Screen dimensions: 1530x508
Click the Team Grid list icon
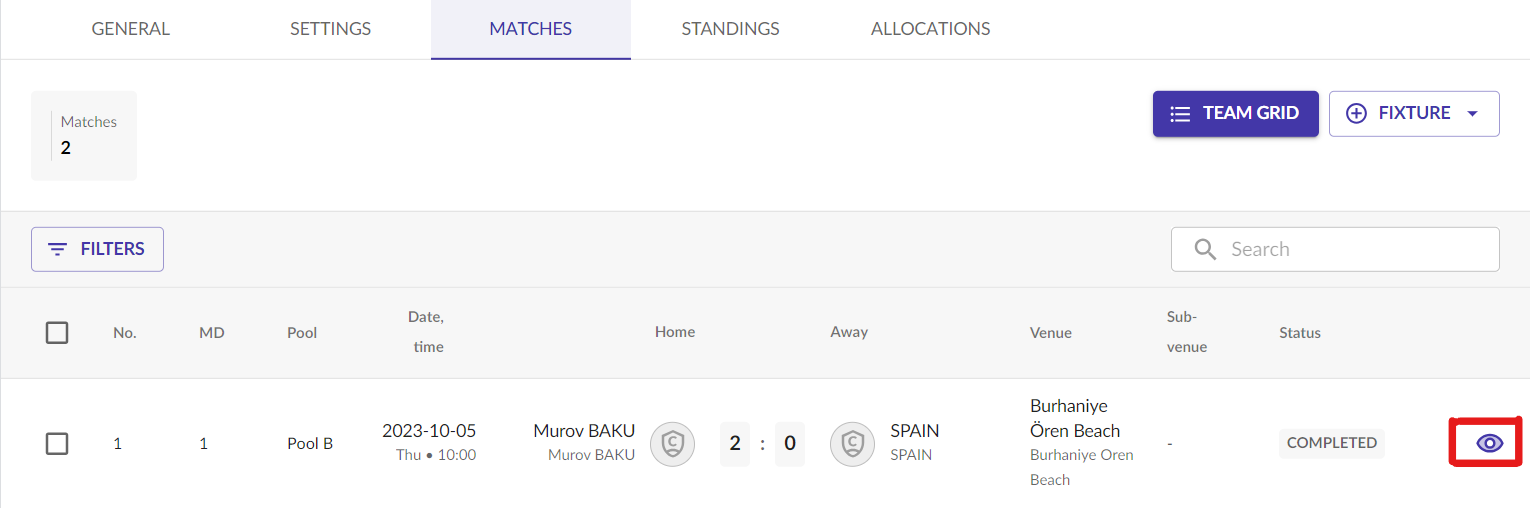tap(1180, 114)
